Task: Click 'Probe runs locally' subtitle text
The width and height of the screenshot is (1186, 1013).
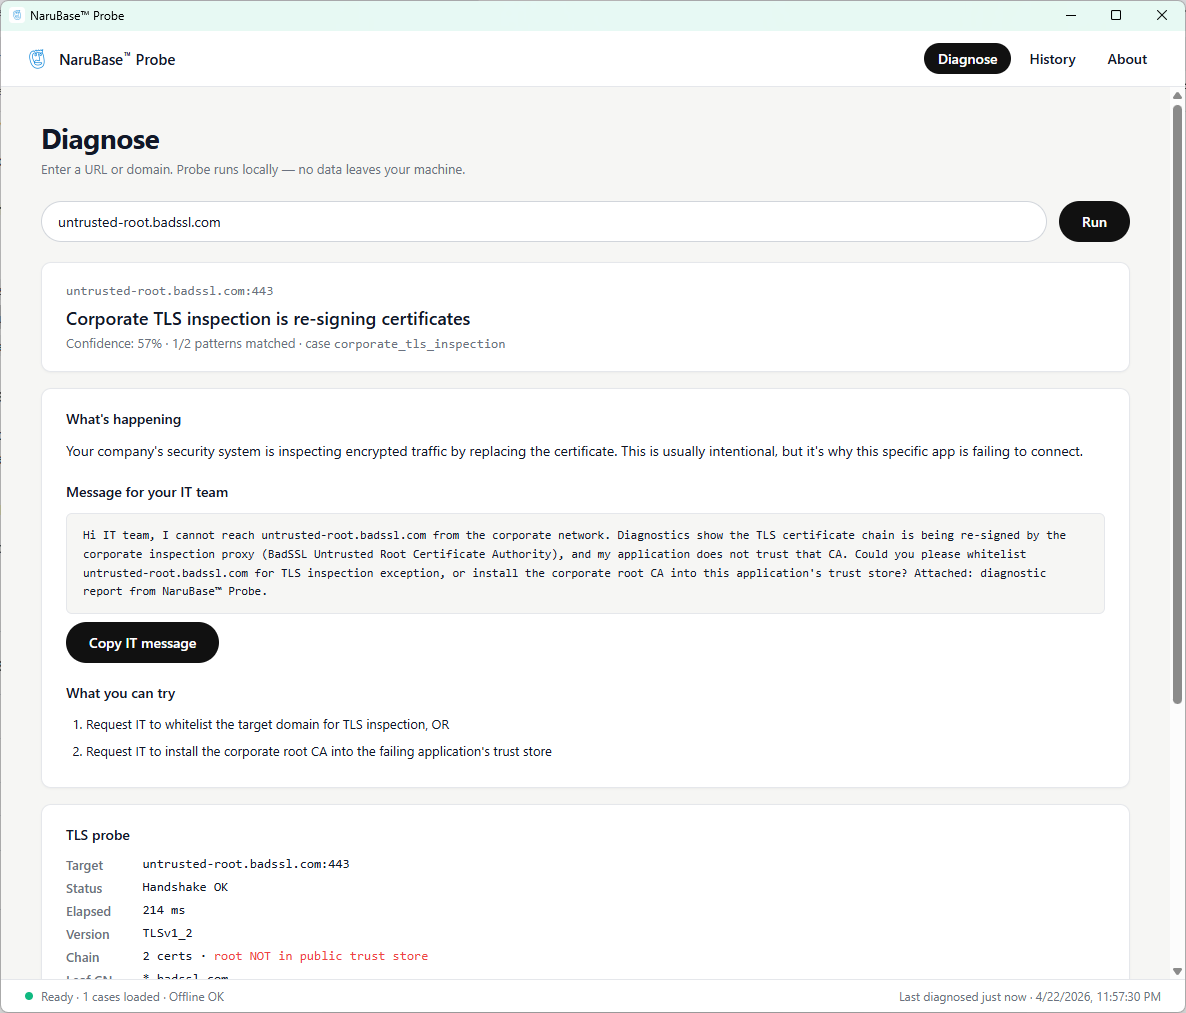Action: (x=253, y=169)
